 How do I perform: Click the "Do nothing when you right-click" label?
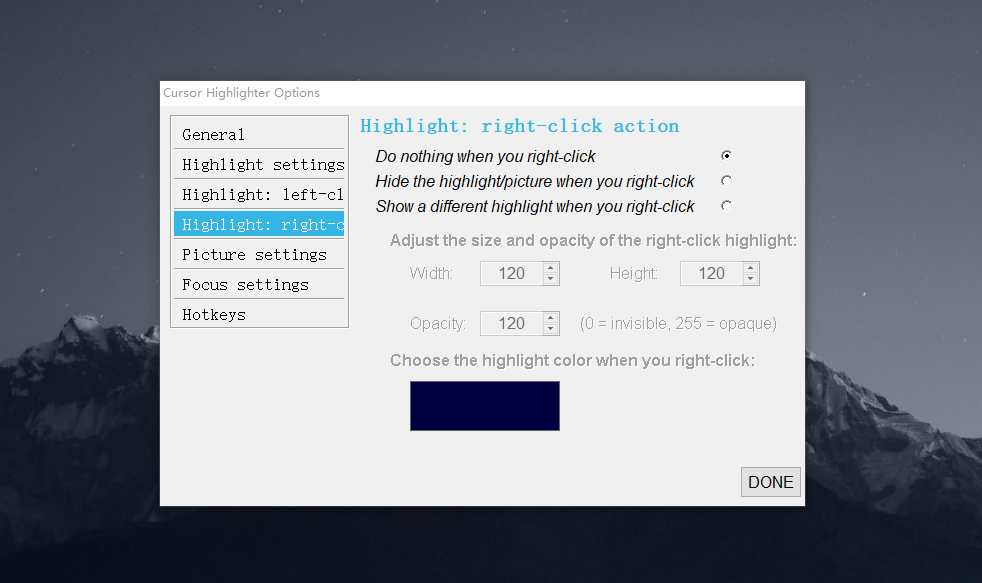485,156
